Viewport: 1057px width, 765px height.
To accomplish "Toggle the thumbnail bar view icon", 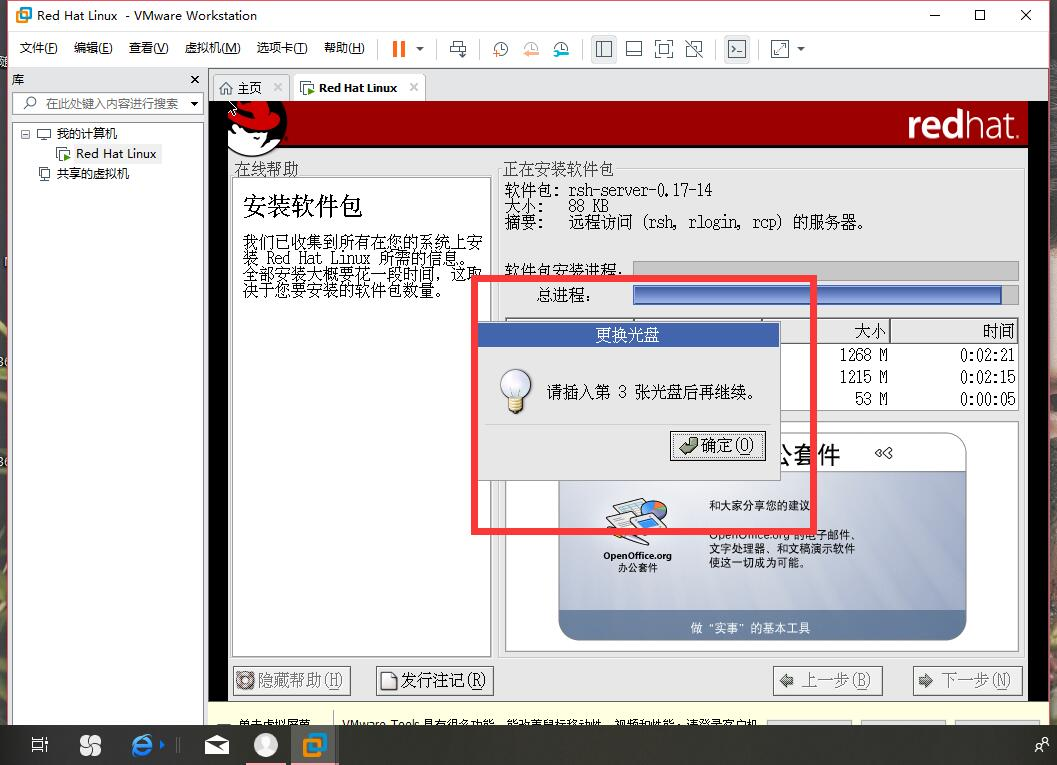I will [x=634, y=49].
